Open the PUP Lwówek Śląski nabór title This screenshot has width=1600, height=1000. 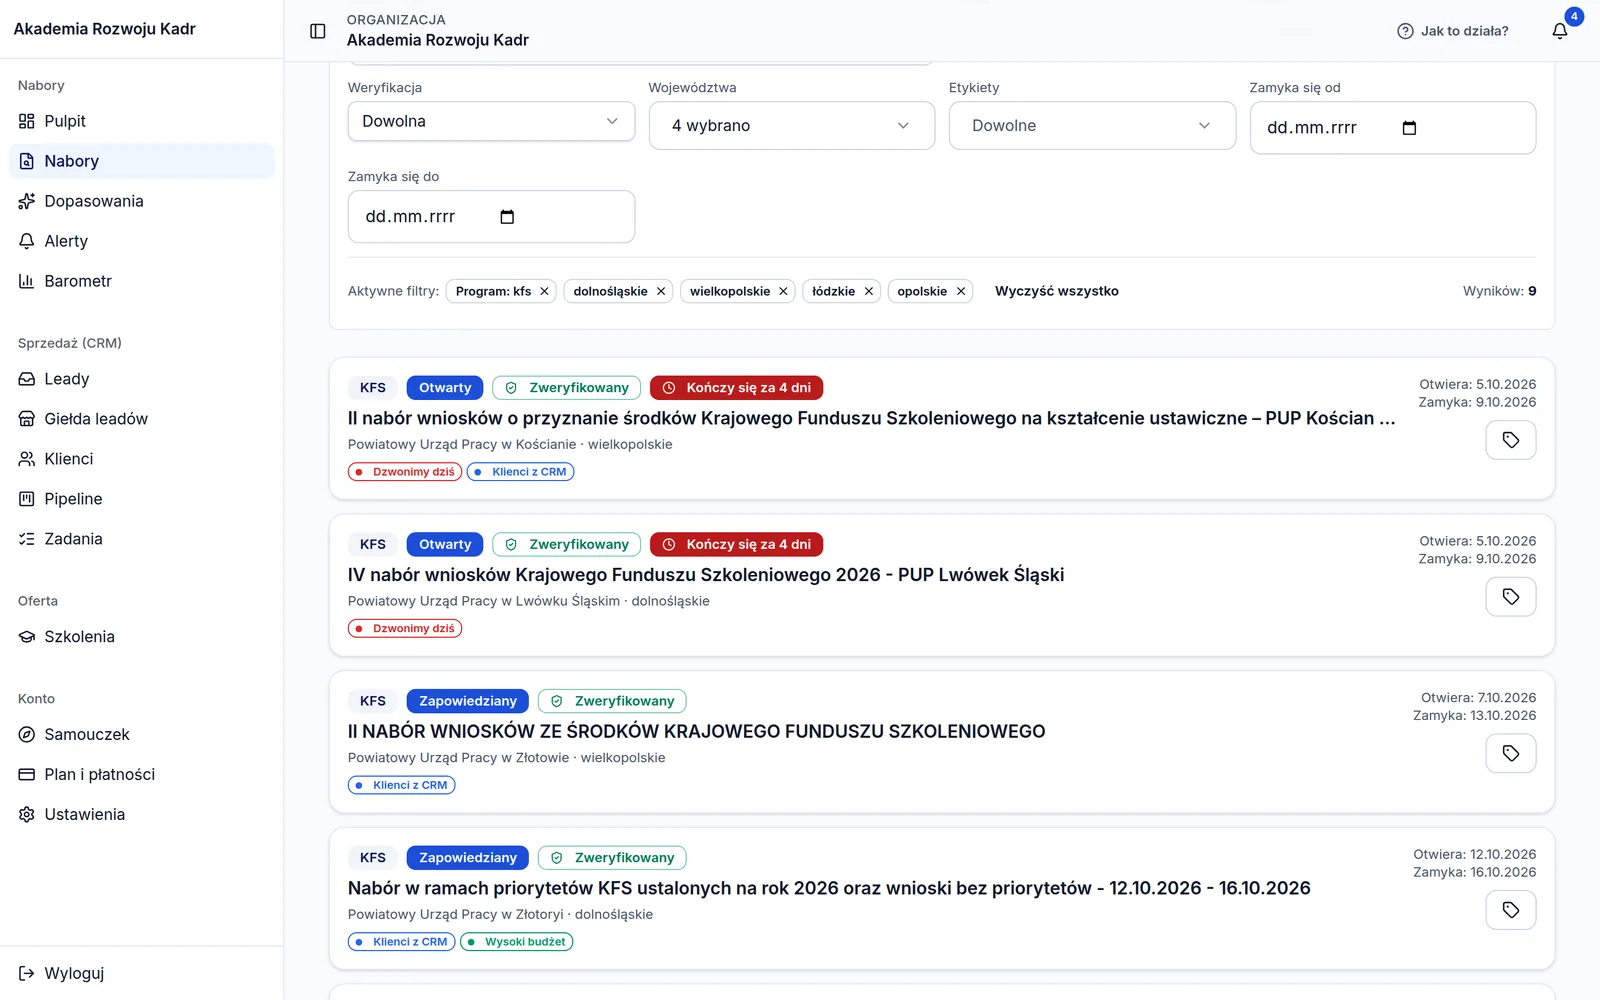(x=706, y=575)
